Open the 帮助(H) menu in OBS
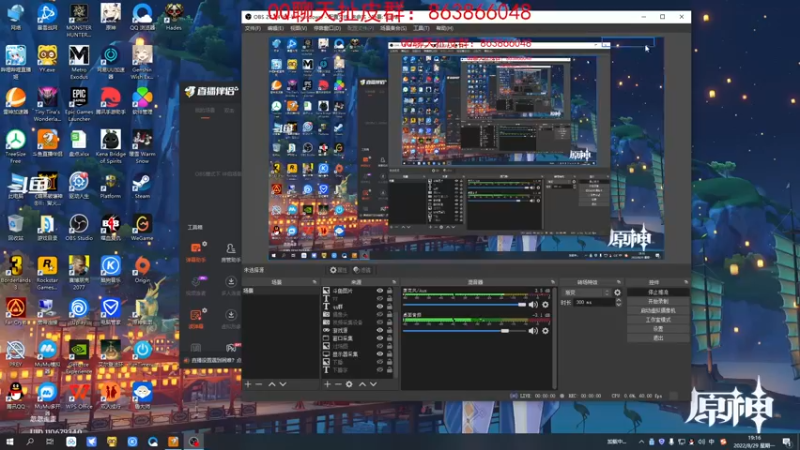This screenshot has width=800, height=450. point(444,28)
